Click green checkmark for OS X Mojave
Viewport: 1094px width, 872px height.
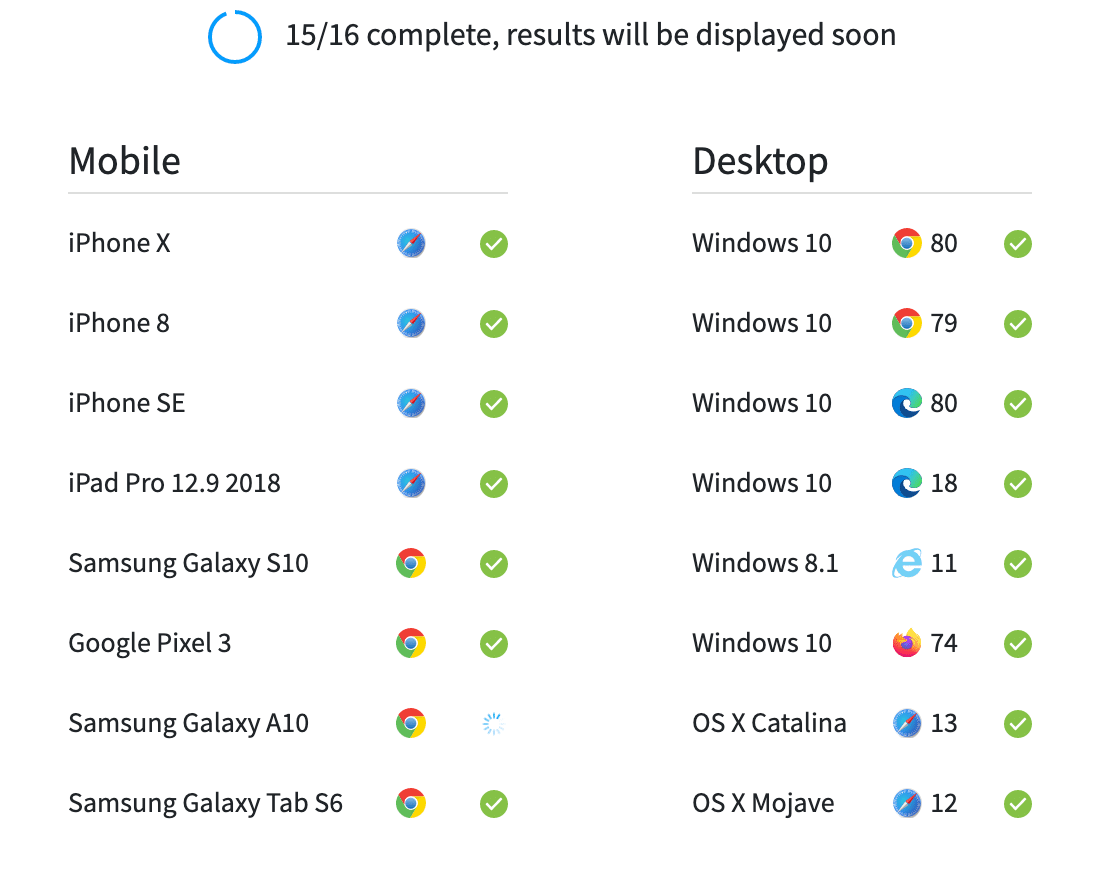click(1018, 804)
